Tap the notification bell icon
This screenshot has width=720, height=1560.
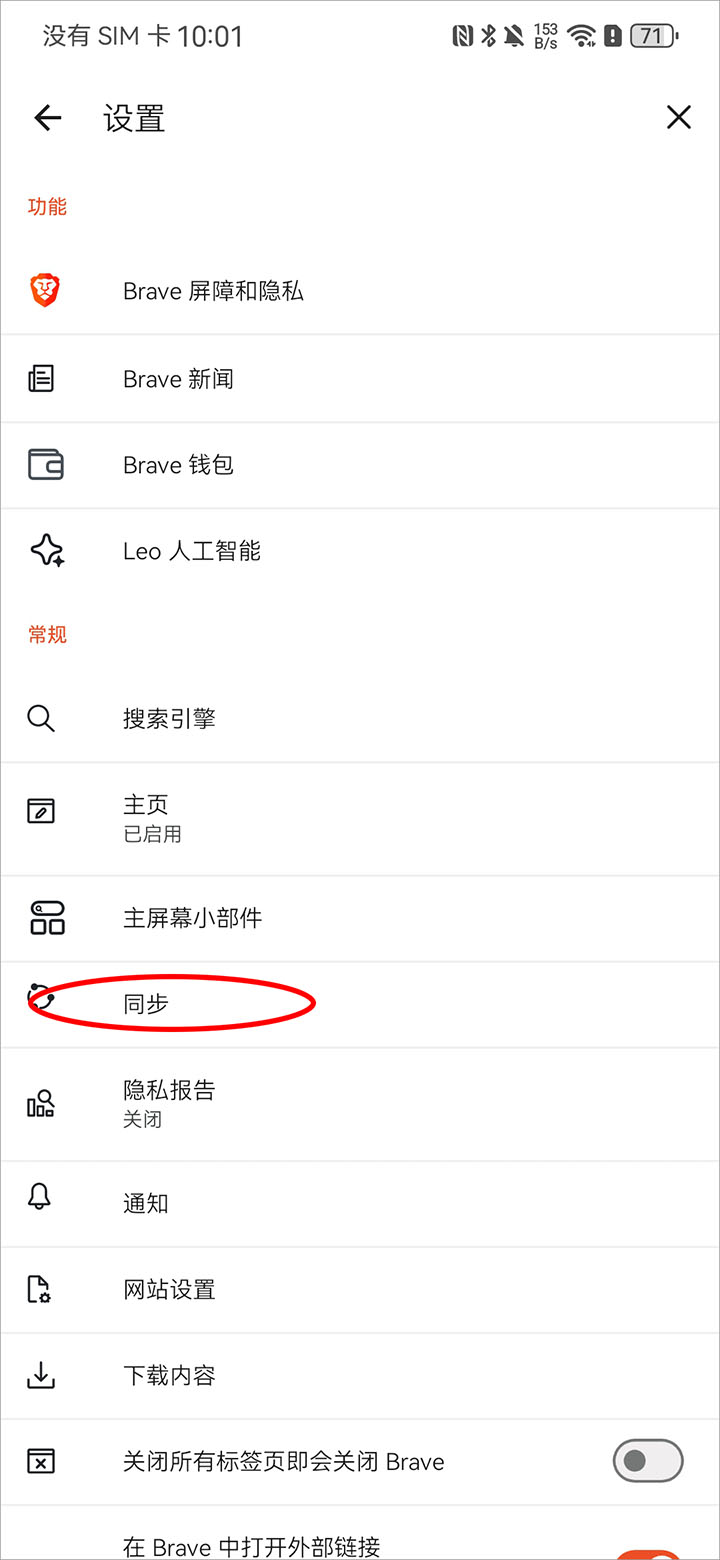point(41,1197)
